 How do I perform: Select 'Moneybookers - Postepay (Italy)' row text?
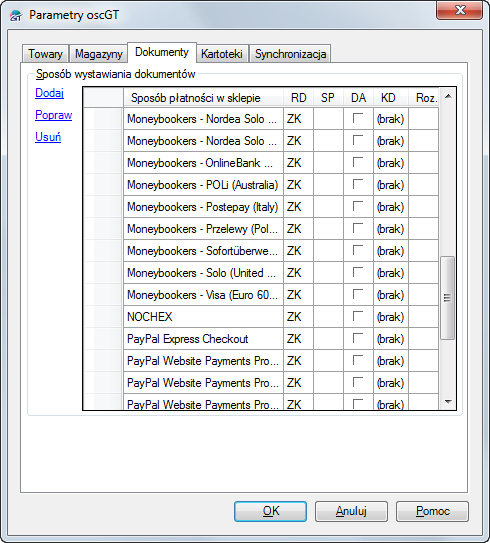point(203,207)
